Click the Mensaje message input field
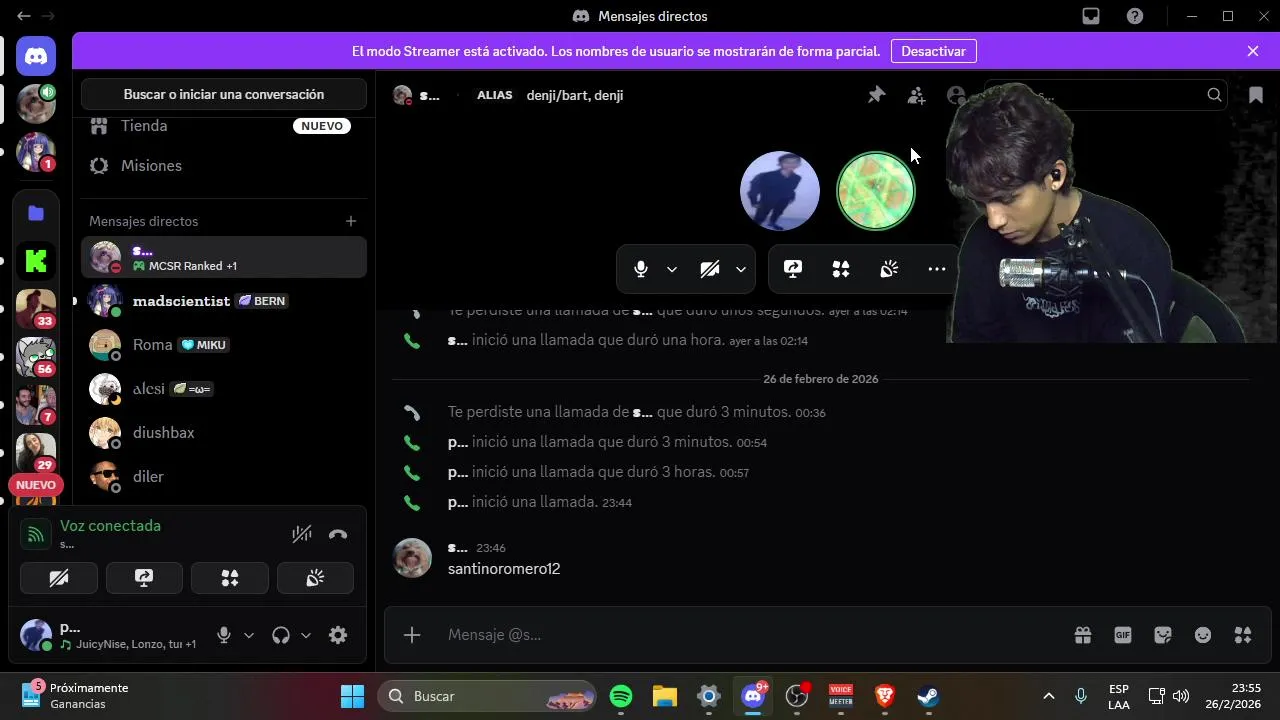Viewport: 1280px width, 720px height. (x=750, y=635)
